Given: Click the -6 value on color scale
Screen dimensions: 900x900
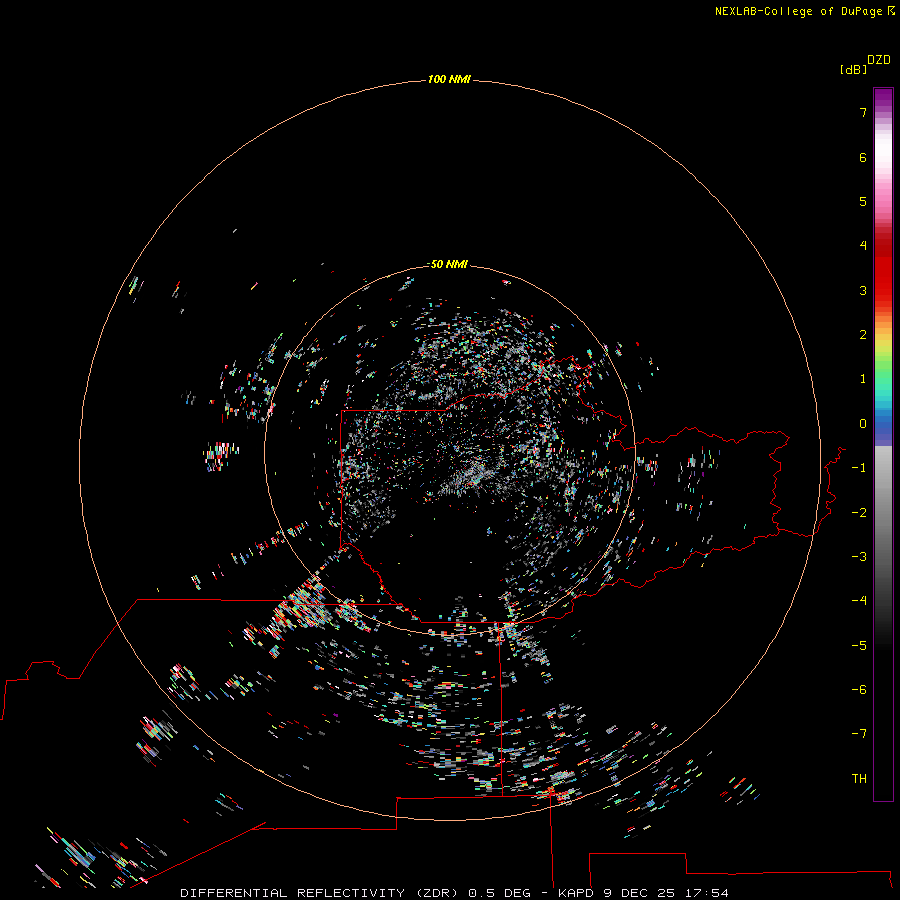Looking at the screenshot, I should tap(859, 690).
